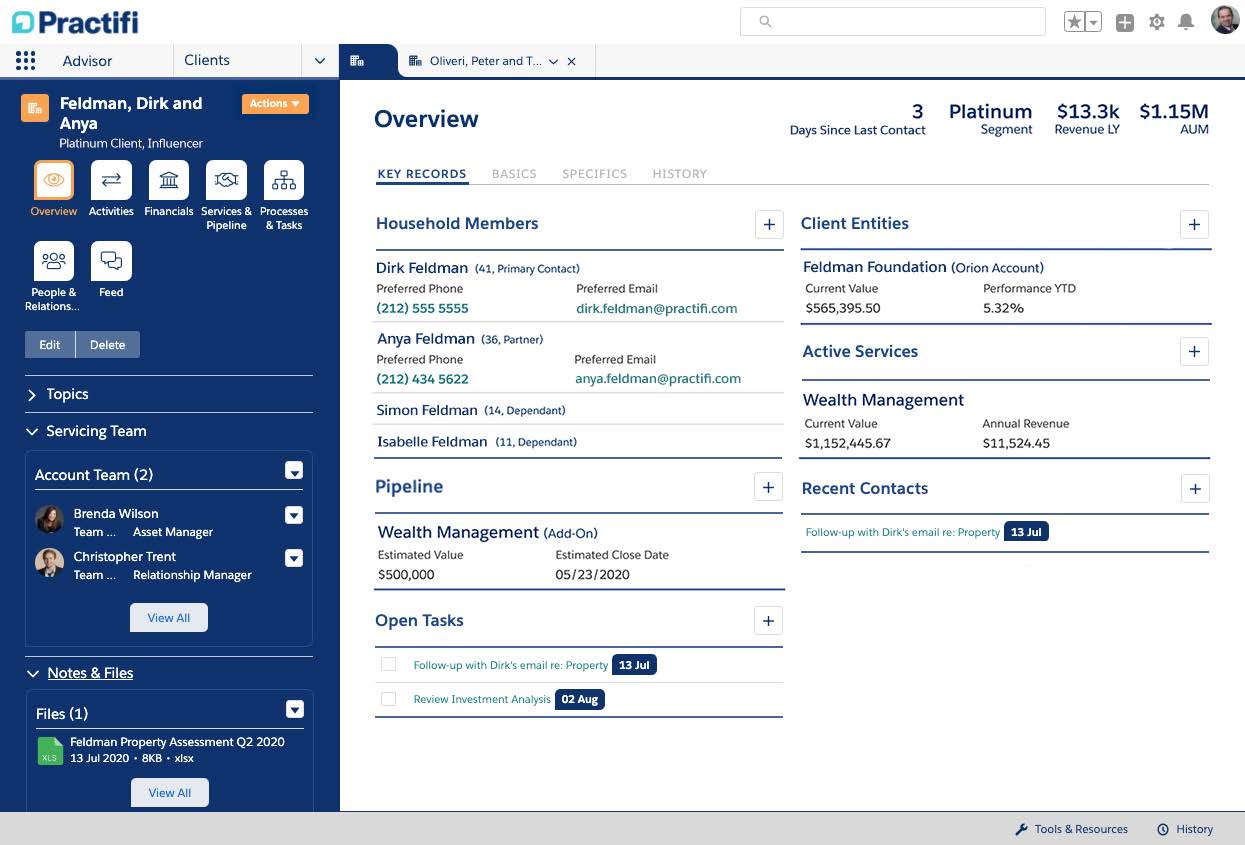The width and height of the screenshot is (1245, 845).
Task: Email dirk.feldman@practifi.com
Action: [657, 308]
